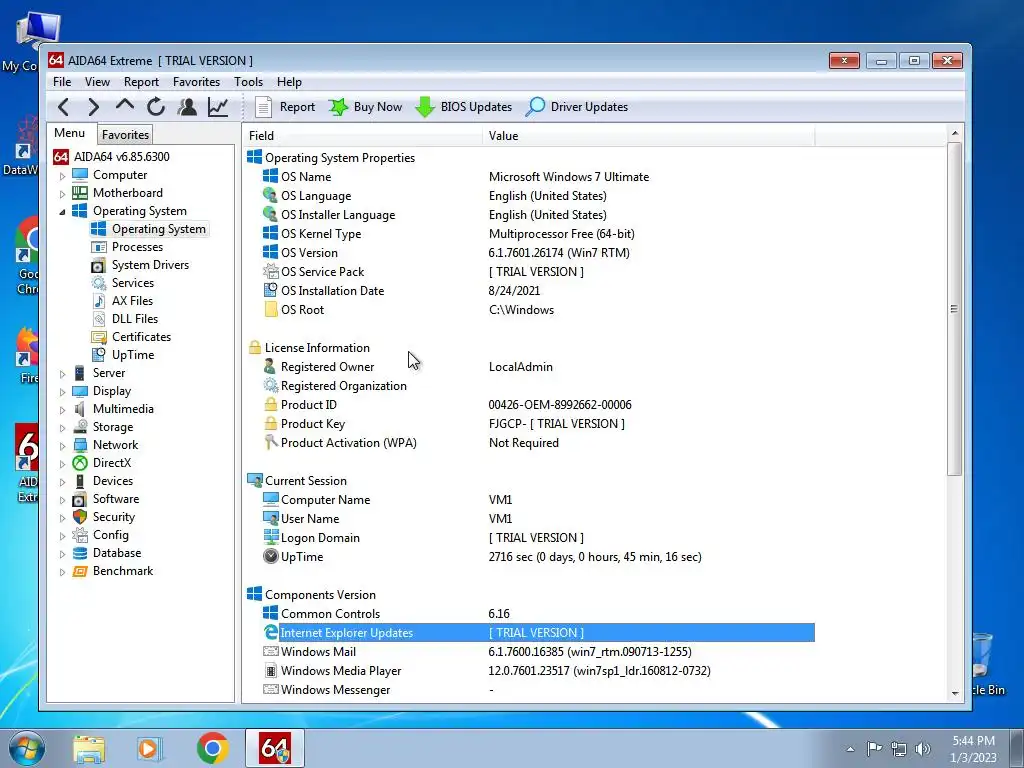This screenshot has width=1024, height=768.
Task: Click the DirectX Xbox icon
Action: (x=80, y=463)
